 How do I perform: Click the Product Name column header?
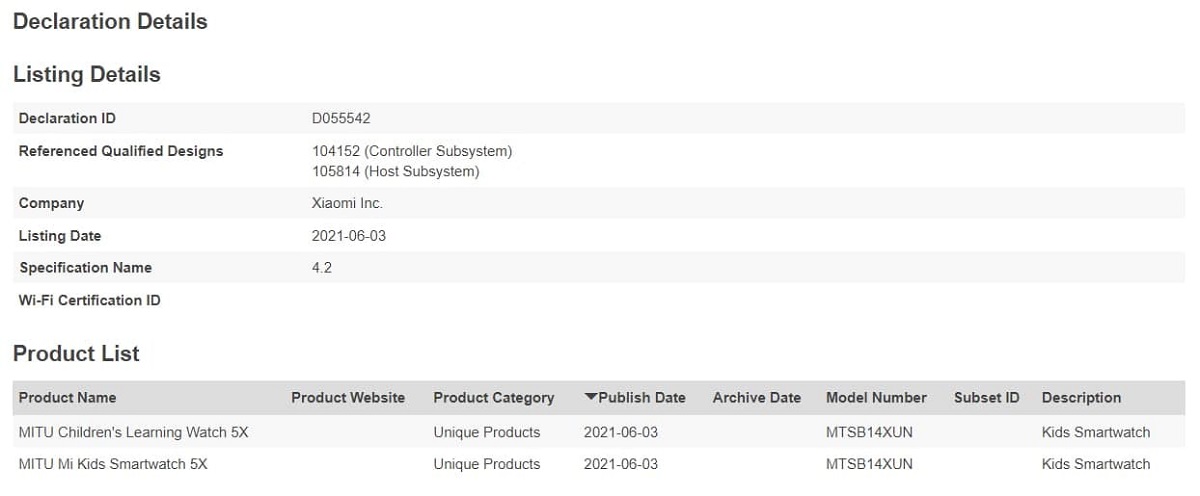click(x=67, y=398)
